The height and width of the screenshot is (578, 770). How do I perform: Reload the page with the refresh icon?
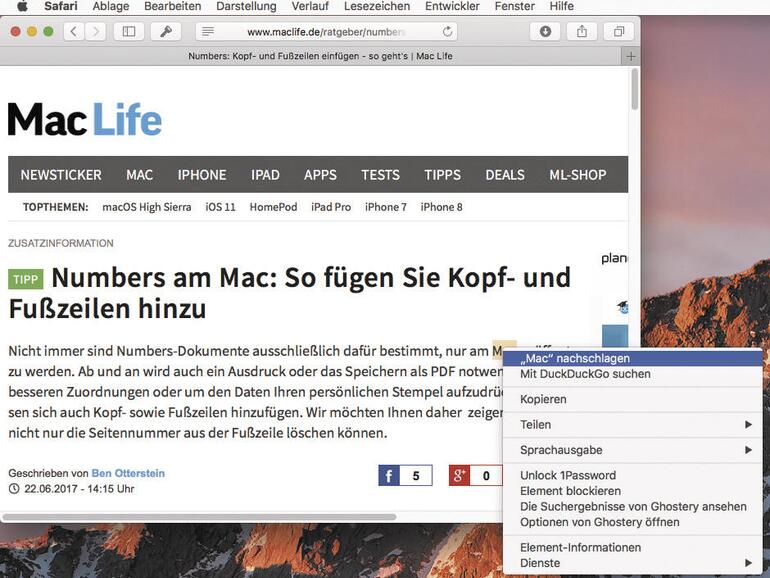[447, 31]
